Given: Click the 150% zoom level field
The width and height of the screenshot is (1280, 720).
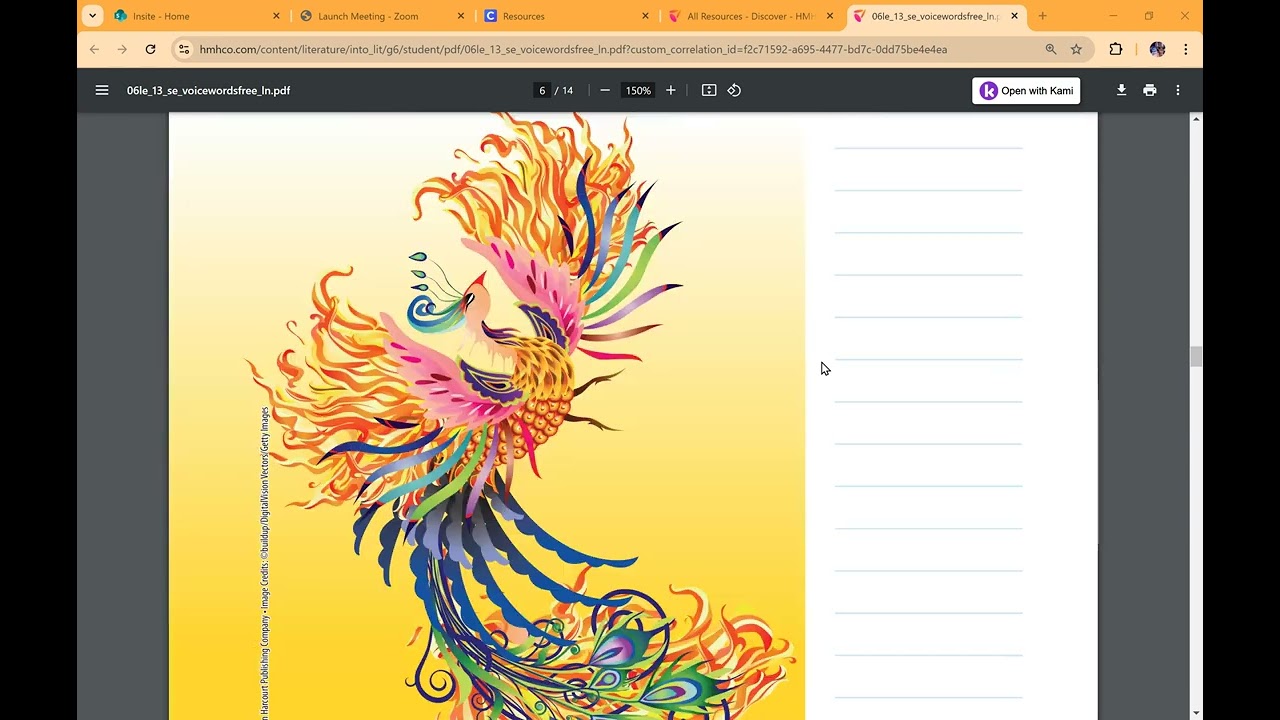Looking at the screenshot, I should point(638,90).
